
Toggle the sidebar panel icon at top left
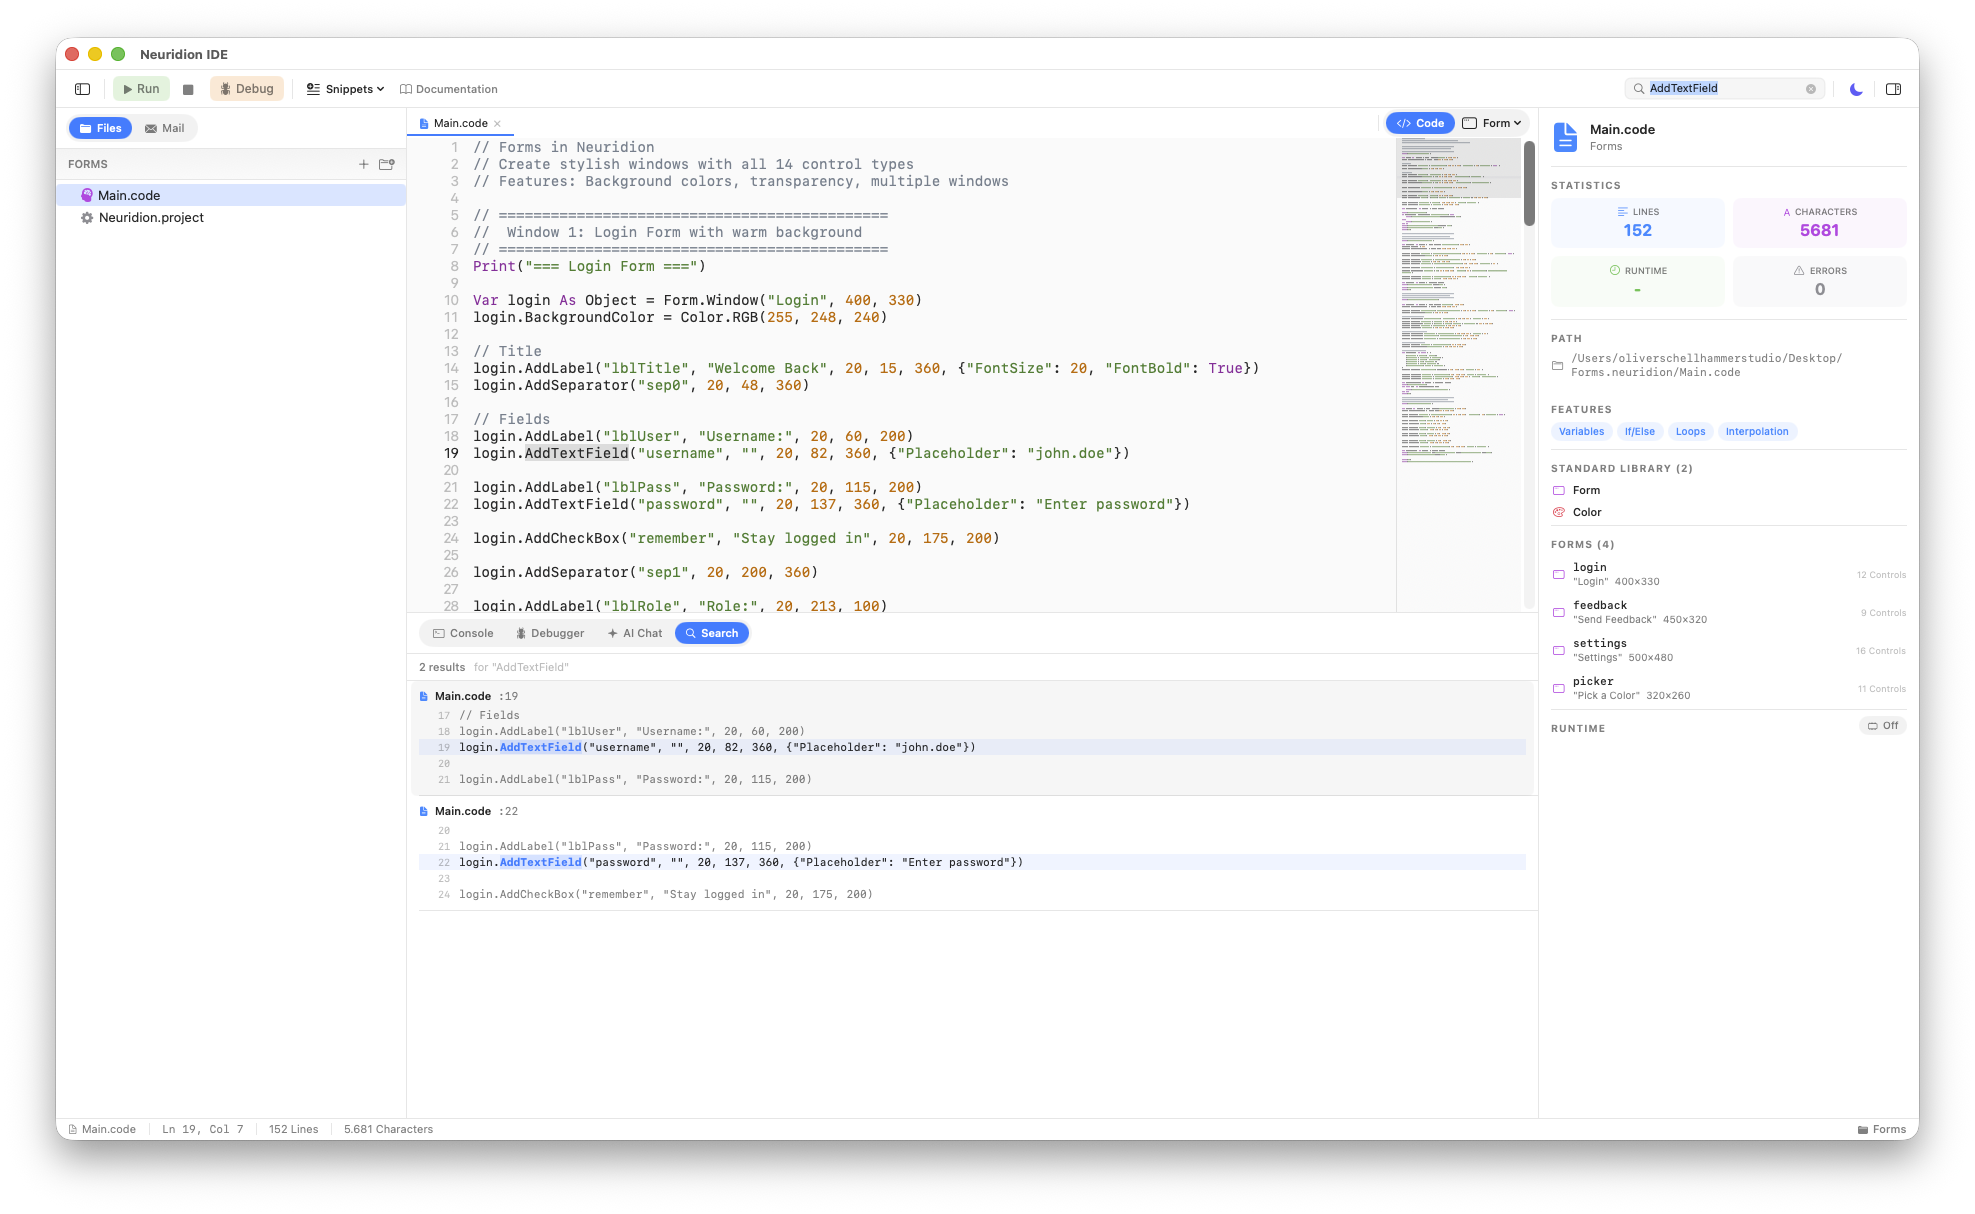coord(81,89)
